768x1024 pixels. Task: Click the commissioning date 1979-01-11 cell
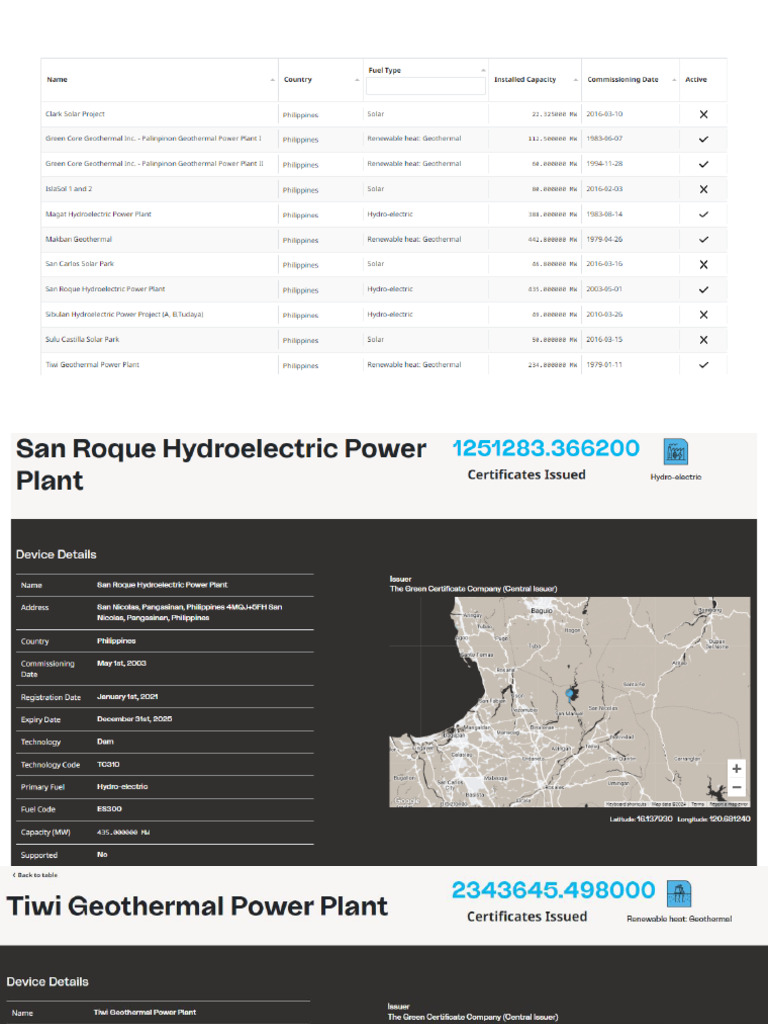point(604,364)
